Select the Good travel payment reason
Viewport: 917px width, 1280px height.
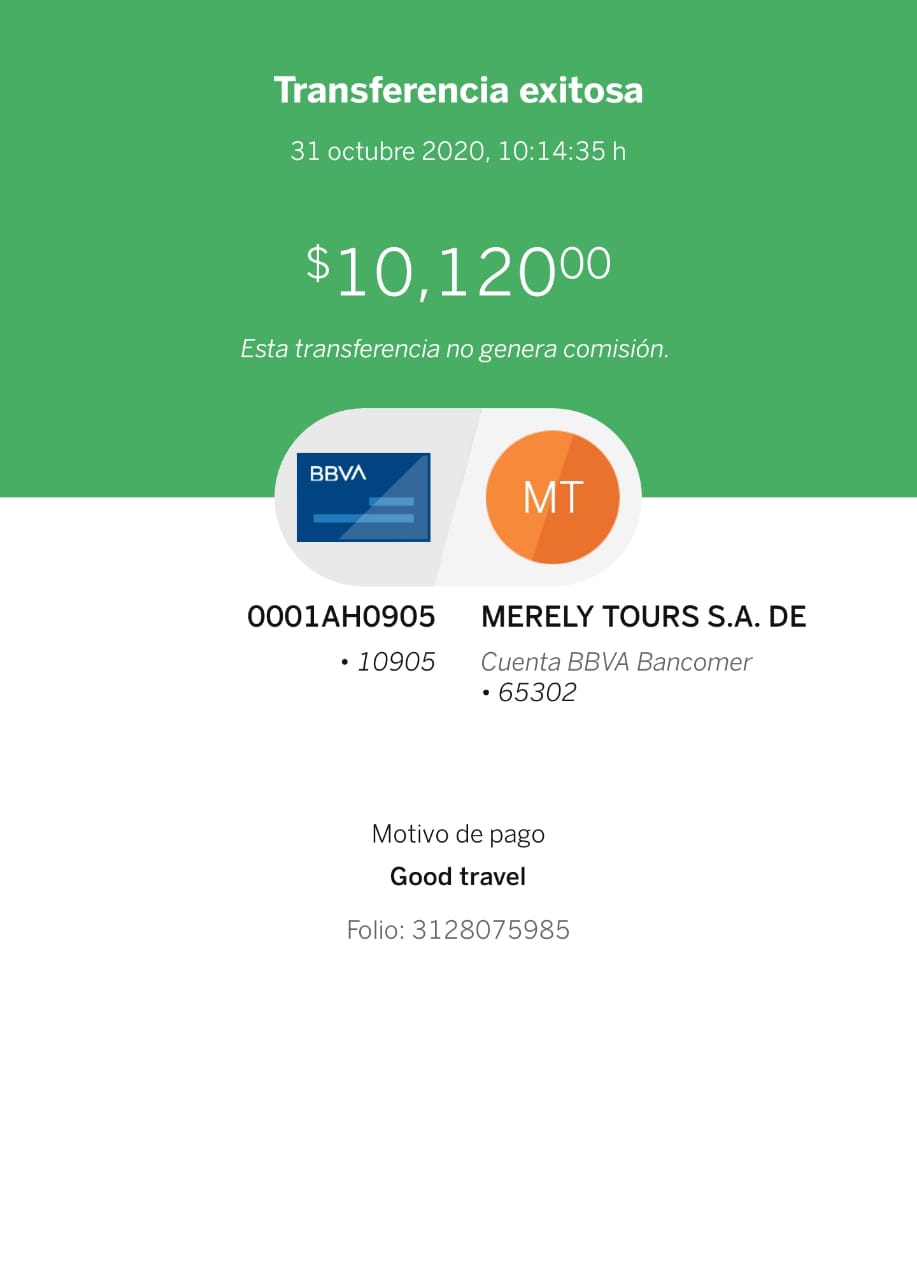[x=458, y=877]
